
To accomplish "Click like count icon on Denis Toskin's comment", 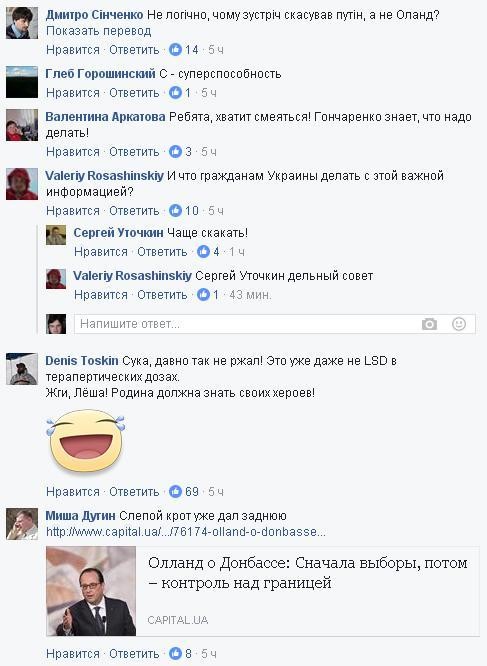I will point(175,491).
